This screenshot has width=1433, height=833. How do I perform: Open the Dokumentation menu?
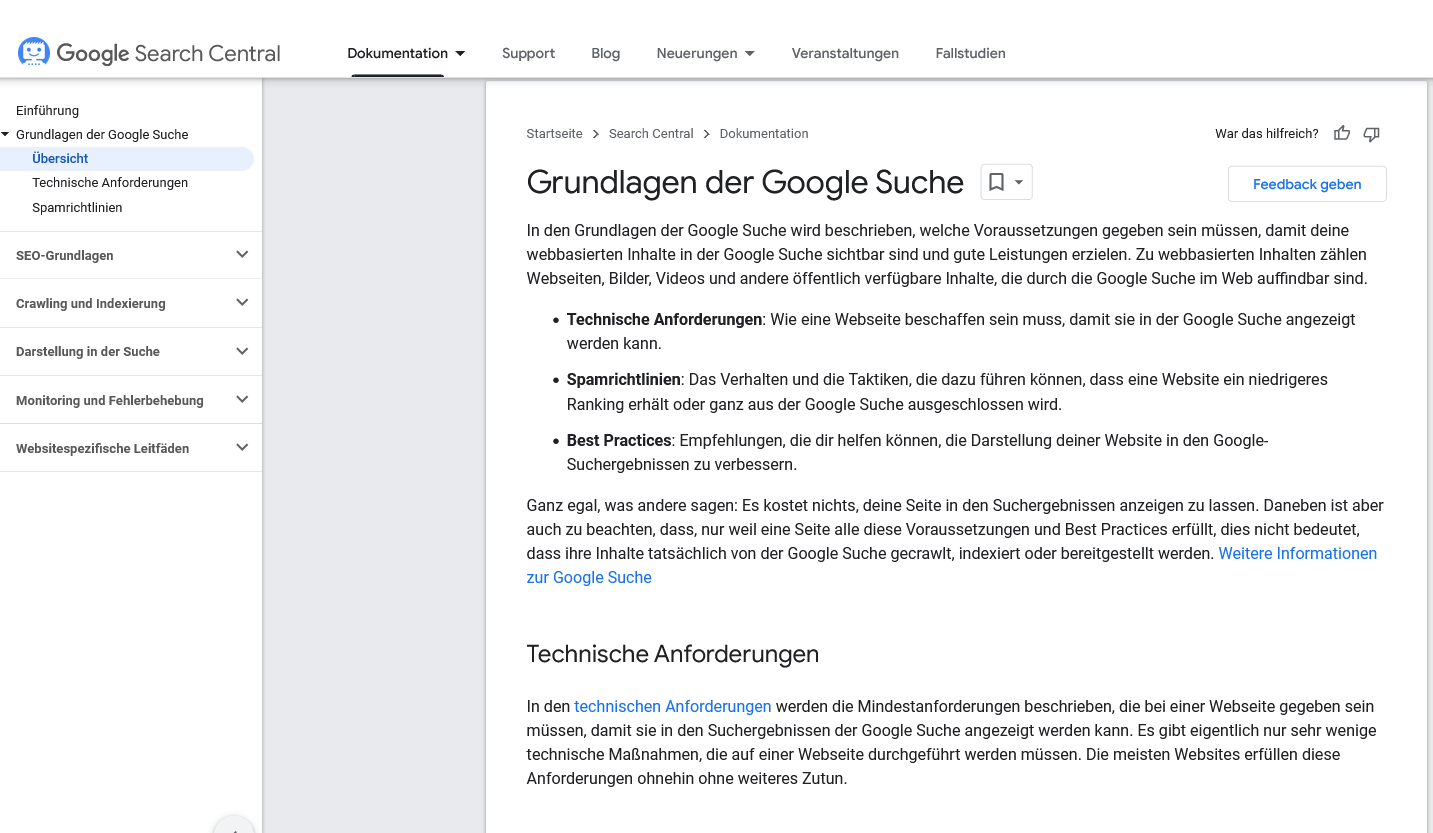point(397,53)
